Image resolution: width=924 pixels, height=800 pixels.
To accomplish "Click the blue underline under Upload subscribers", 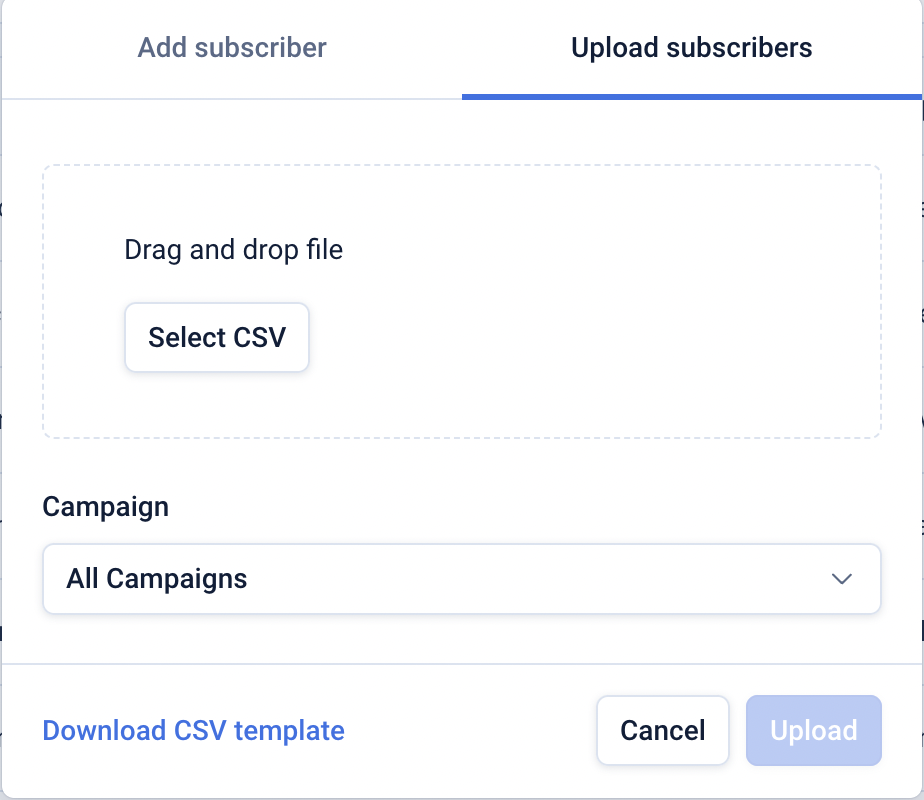I will coord(691,96).
